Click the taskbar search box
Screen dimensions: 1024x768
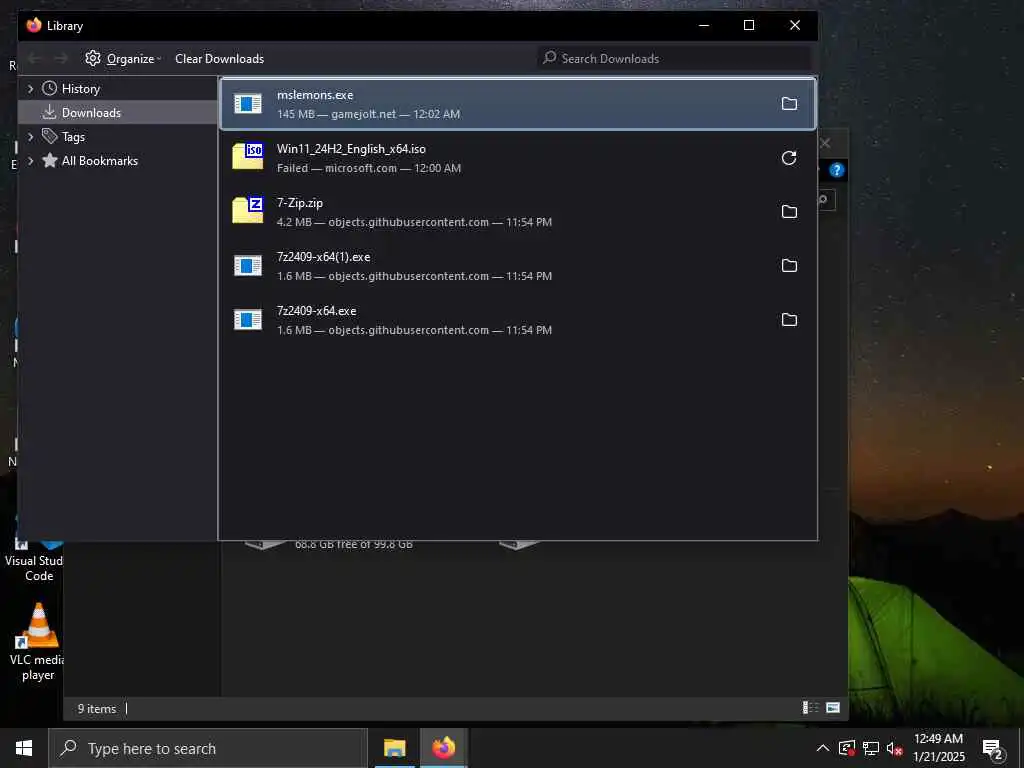click(208, 748)
